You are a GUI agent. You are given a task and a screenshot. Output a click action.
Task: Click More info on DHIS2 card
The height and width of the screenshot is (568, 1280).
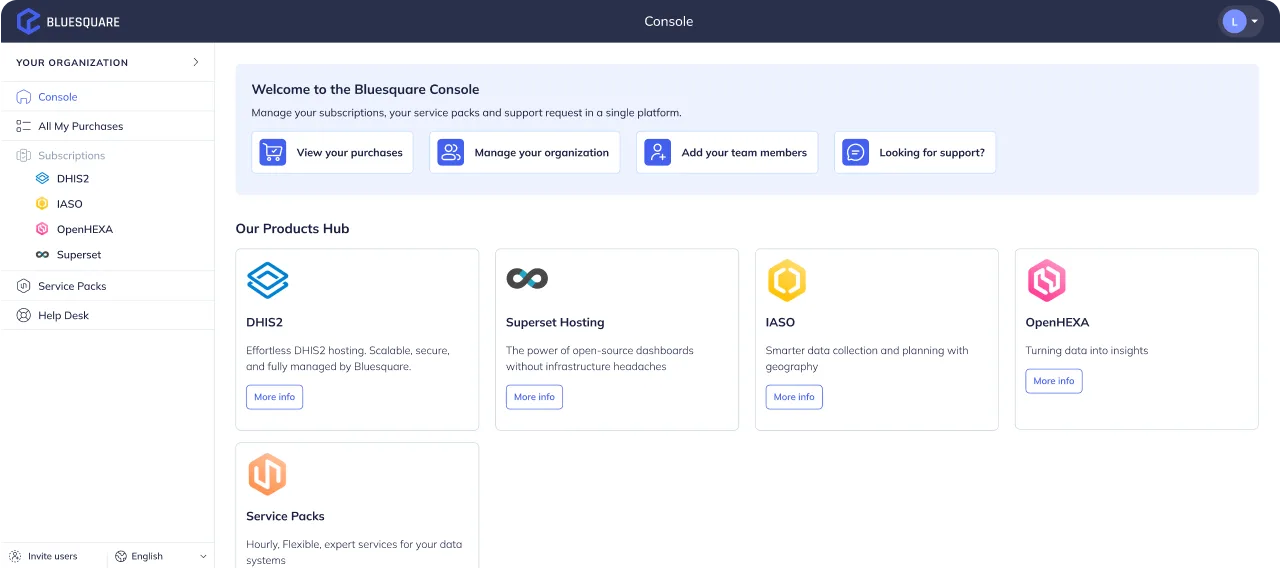[274, 397]
